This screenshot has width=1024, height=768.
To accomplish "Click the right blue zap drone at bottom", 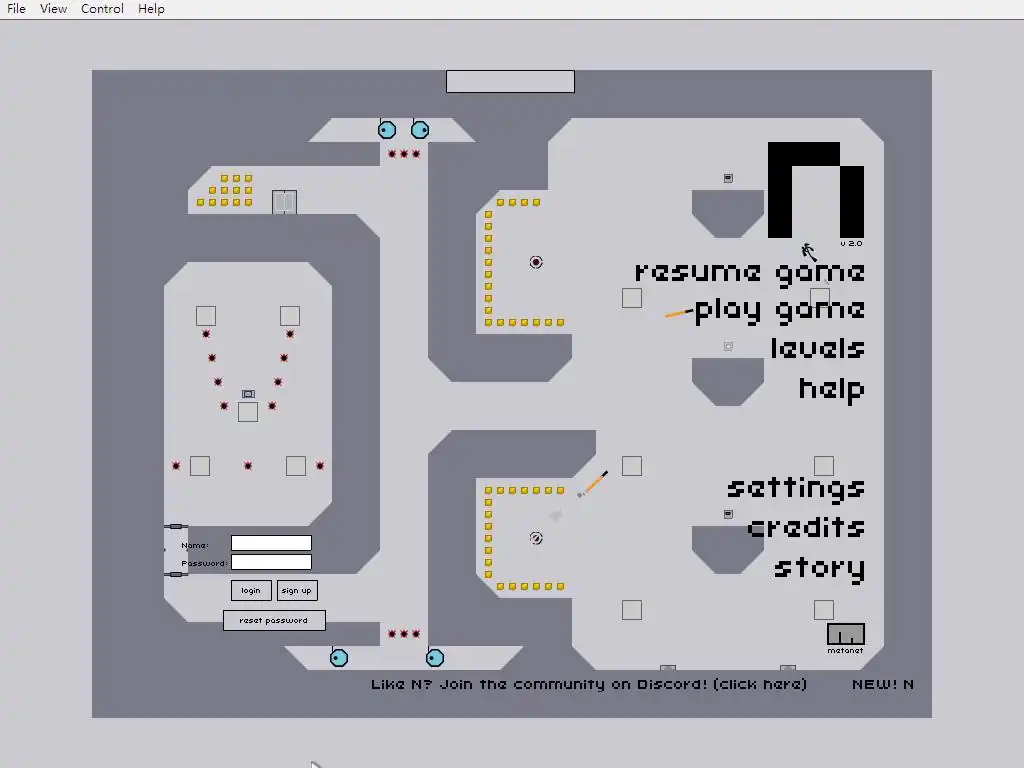I will coord(435,658).
